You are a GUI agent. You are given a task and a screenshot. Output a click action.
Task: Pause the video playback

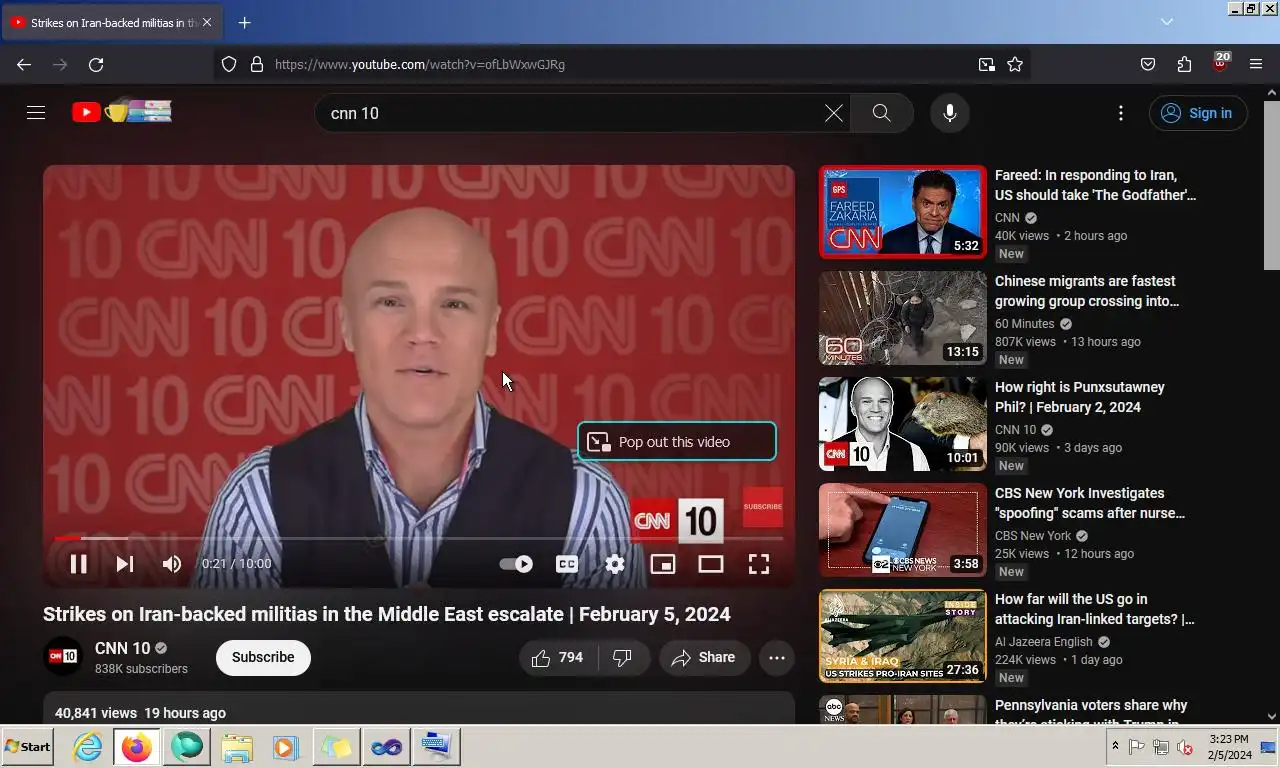[x=78, y=564]
